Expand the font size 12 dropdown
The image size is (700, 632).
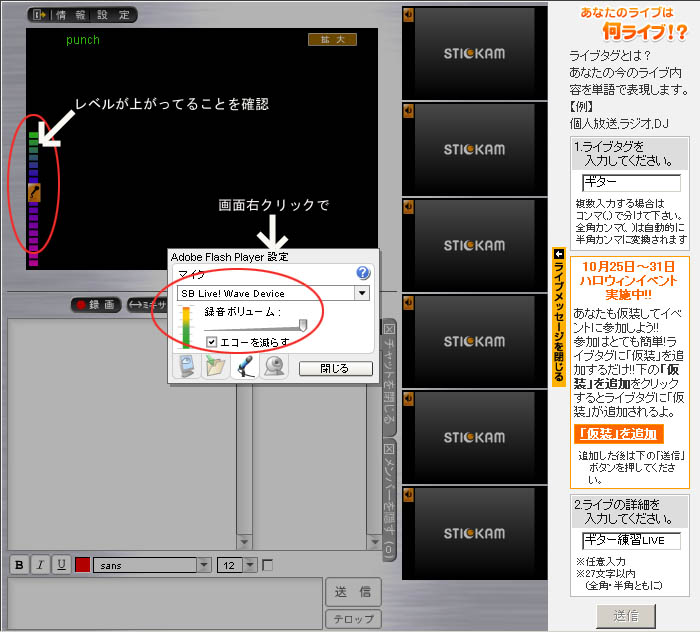(x=250, y=565)
